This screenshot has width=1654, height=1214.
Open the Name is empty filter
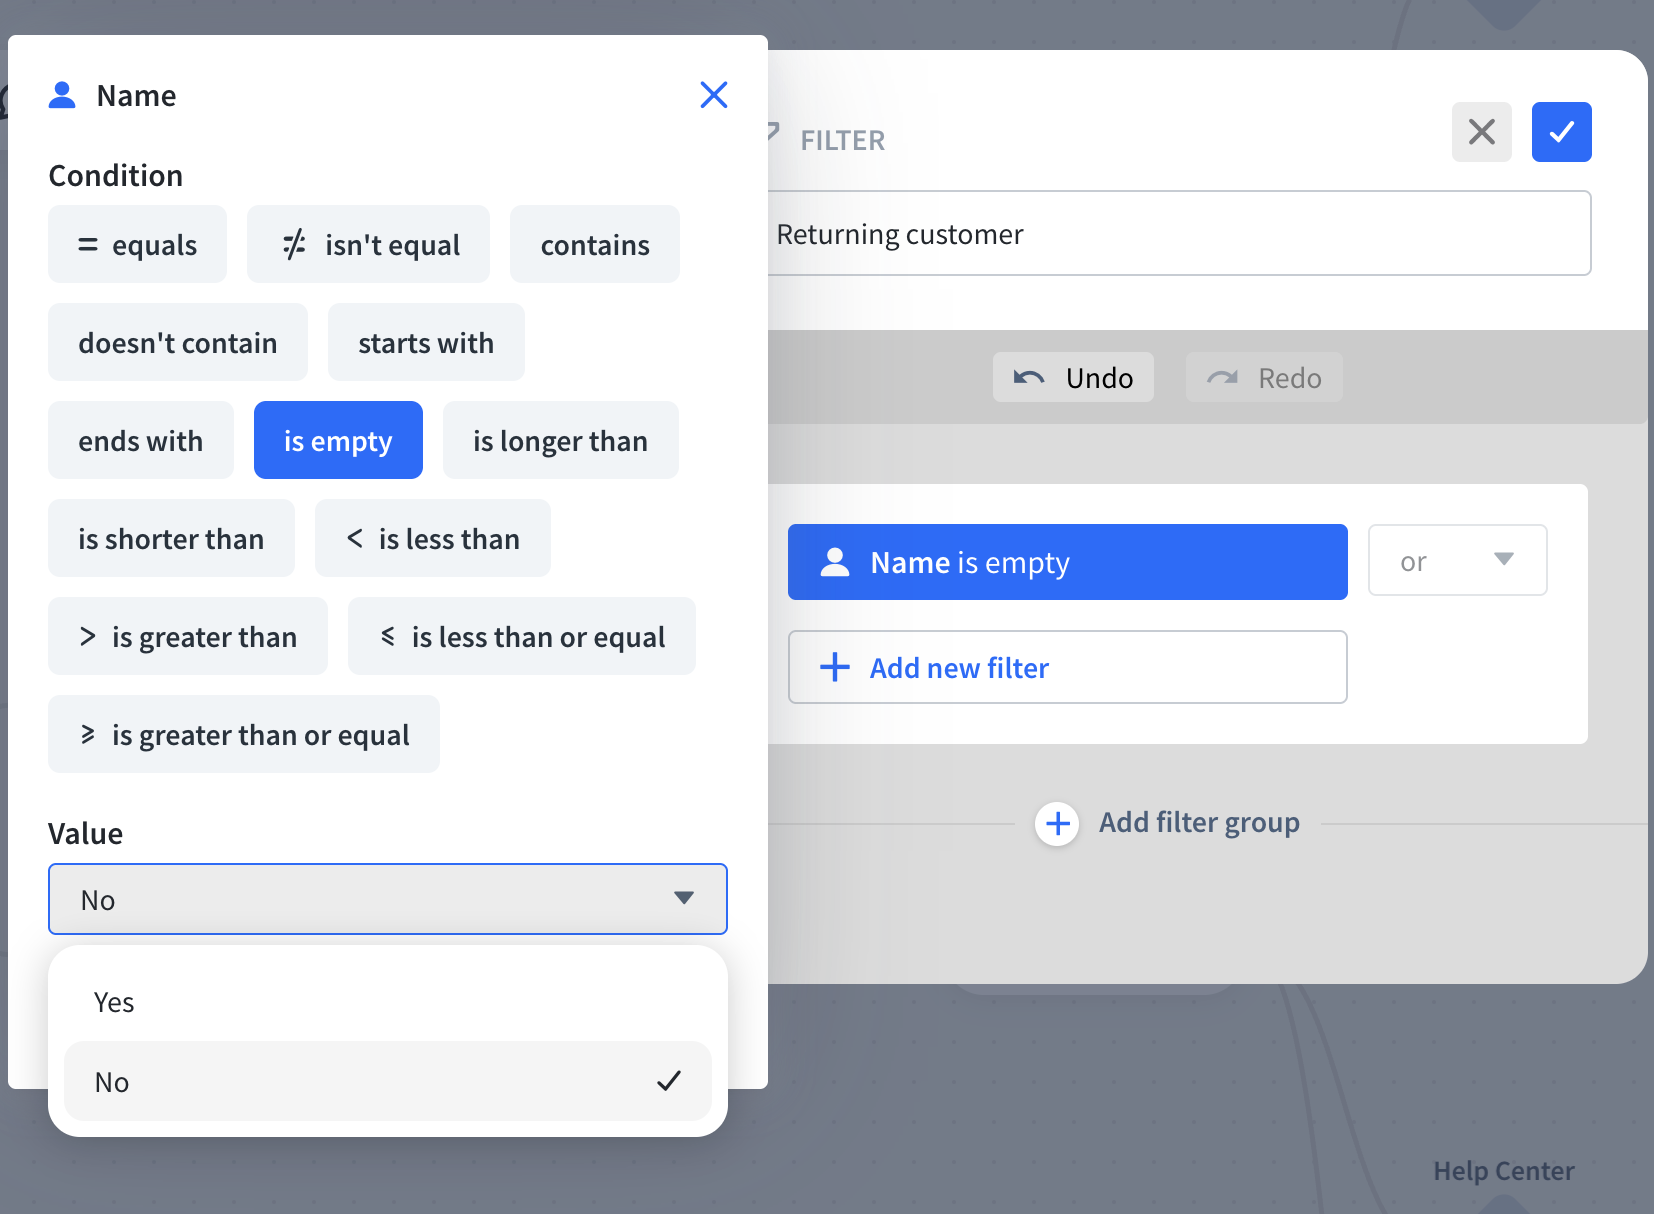click(1067, 563)
